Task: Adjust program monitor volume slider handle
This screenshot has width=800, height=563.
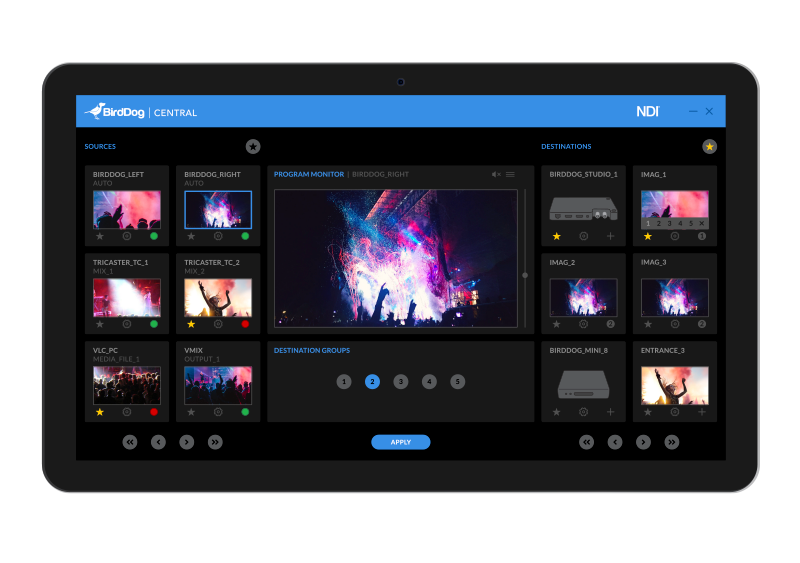Action: click(525, 275)
